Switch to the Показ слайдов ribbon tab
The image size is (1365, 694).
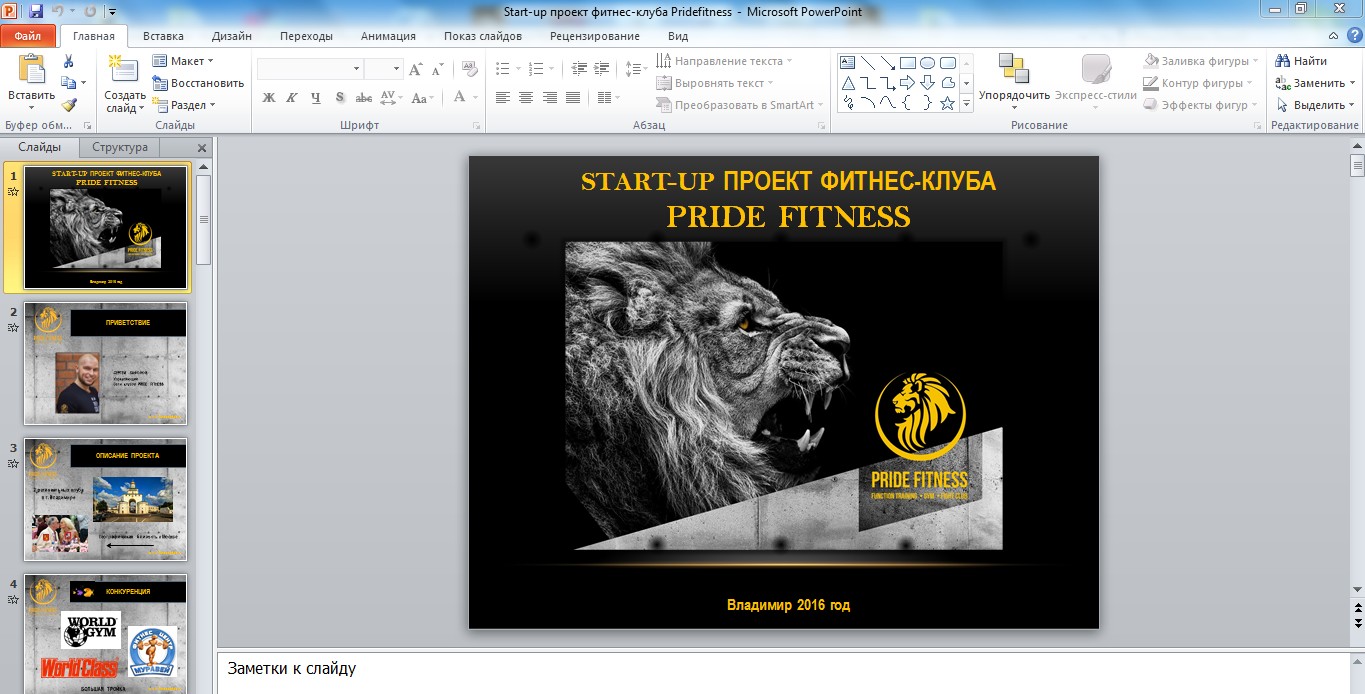(483, 36)
